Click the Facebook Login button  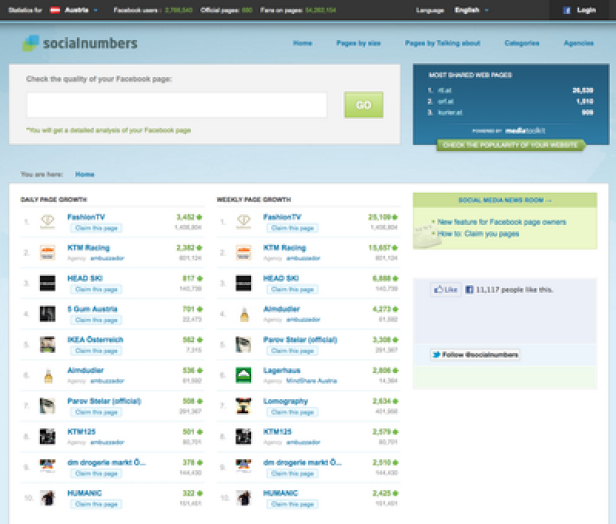point(580,10)
